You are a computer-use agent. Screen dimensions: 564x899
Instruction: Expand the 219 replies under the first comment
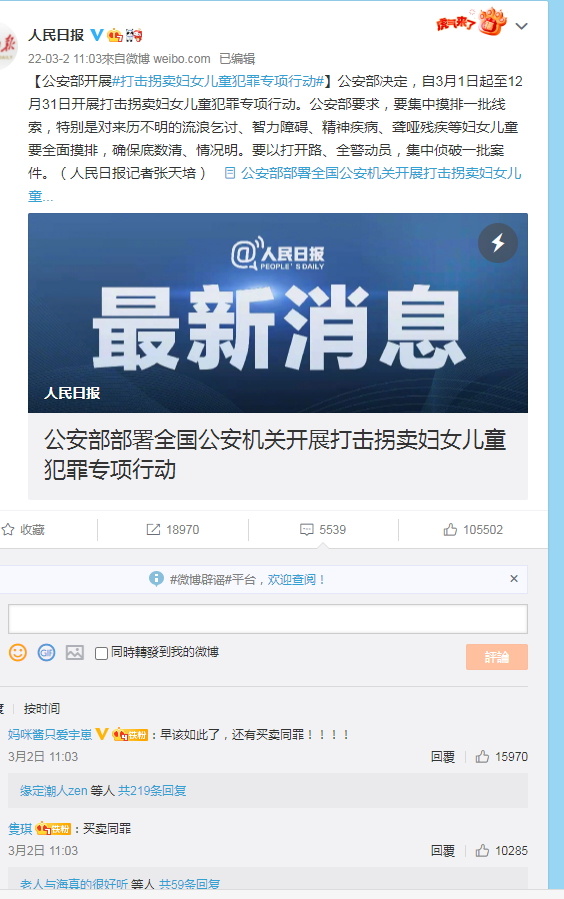152,791
